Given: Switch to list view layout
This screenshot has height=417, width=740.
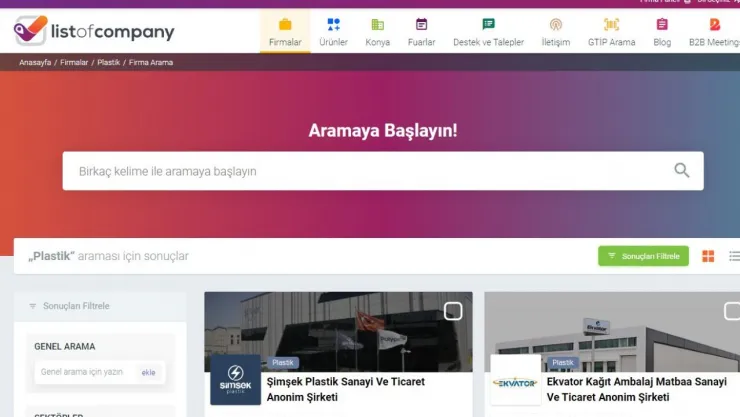Looking at the screenshot, I should [x=734, y=256].
